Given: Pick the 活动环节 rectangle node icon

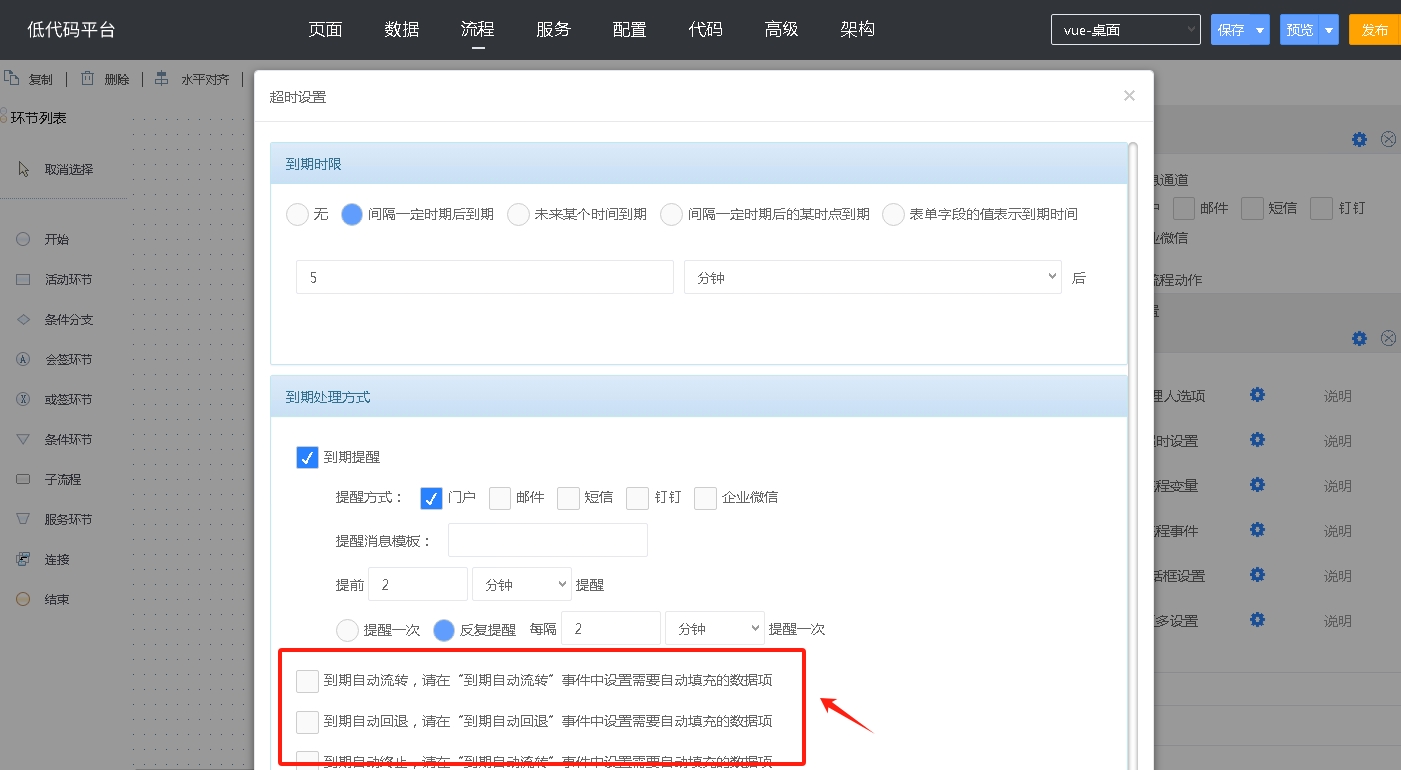Looking at the screenshot, I should pyautogui.click(x=23, y=279).
